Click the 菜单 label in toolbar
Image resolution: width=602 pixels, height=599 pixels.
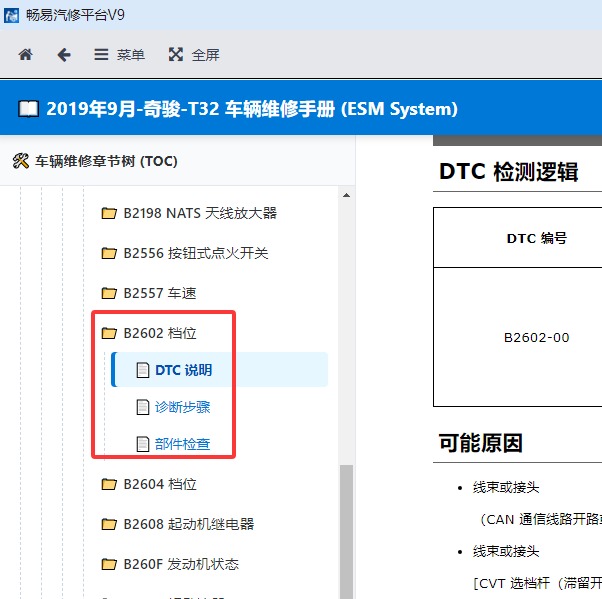131,55
